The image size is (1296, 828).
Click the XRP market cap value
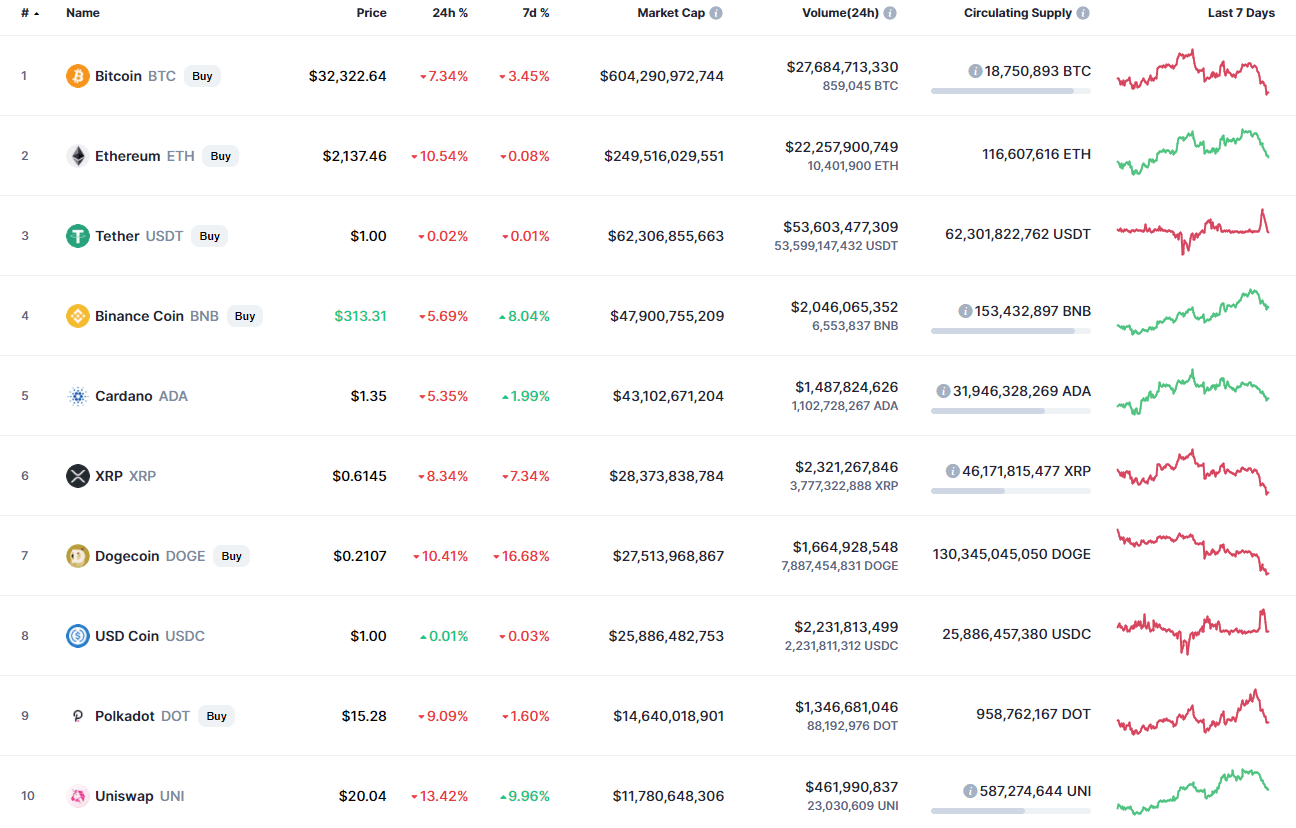click(666, 476)
